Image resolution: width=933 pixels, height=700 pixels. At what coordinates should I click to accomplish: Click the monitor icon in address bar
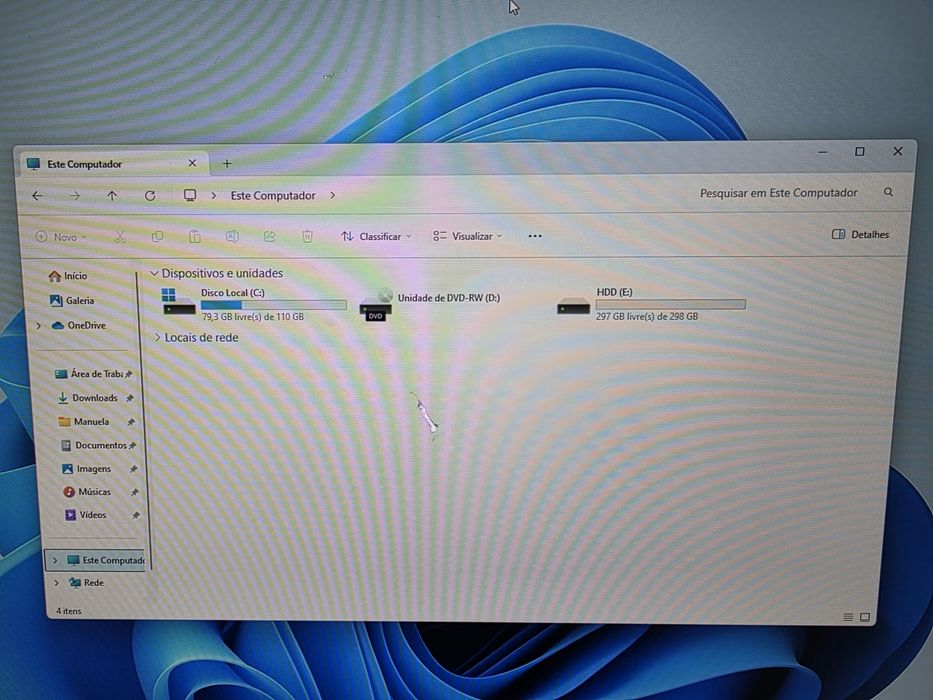(190, 195)
